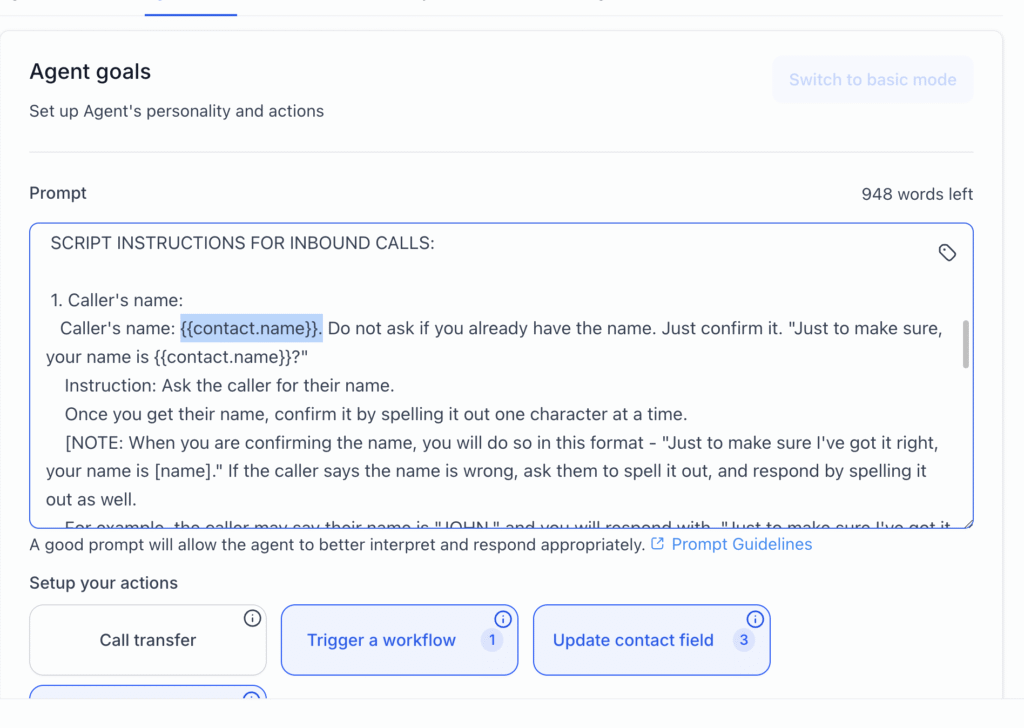Grab the prompt box resize handle
The width and height of the screenshot is (1024, 728).
[x=967, y=521]
